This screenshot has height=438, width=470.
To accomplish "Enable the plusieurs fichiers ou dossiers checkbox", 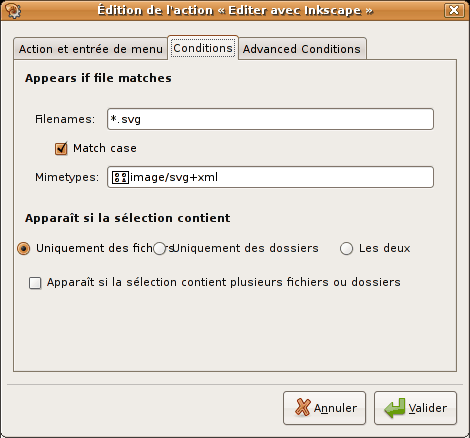I will 35,283.
